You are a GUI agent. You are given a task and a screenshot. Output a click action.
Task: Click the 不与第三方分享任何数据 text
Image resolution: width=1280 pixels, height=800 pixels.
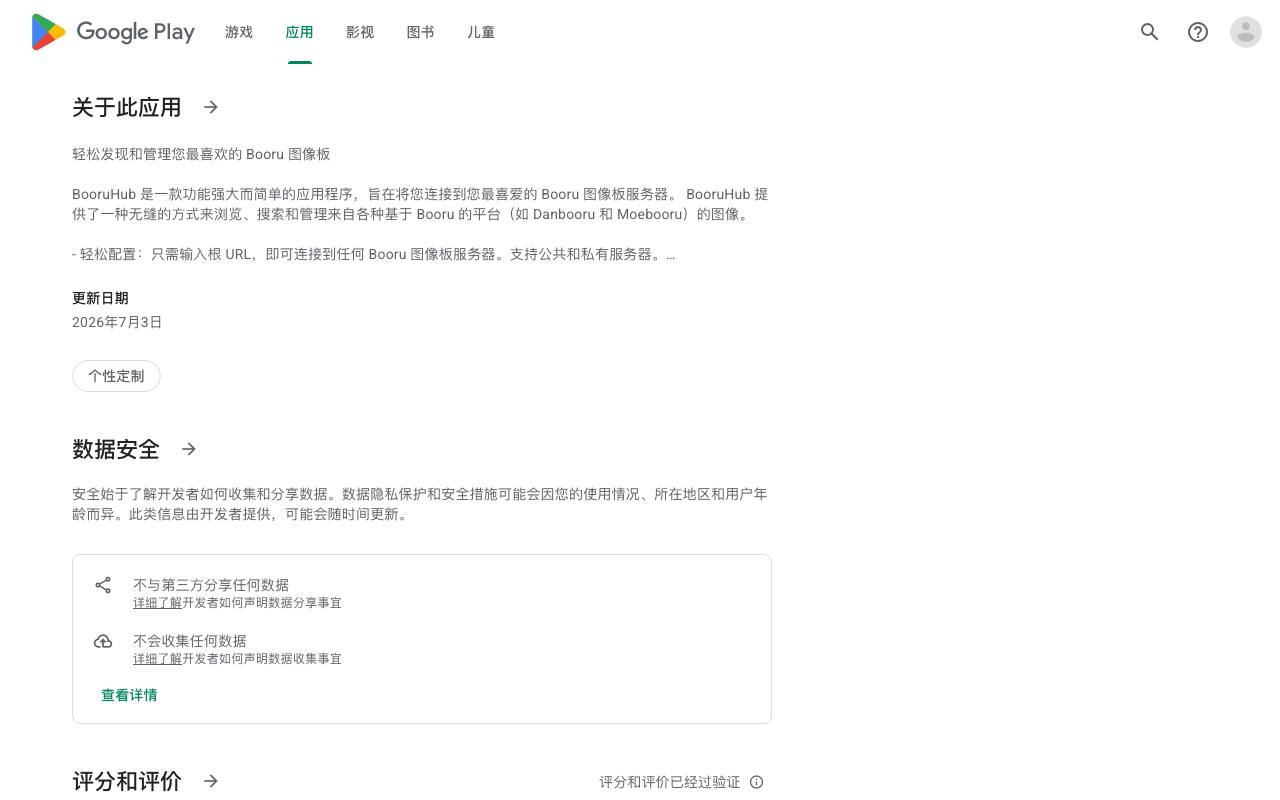pyautogui.click(x=211, y=585)
